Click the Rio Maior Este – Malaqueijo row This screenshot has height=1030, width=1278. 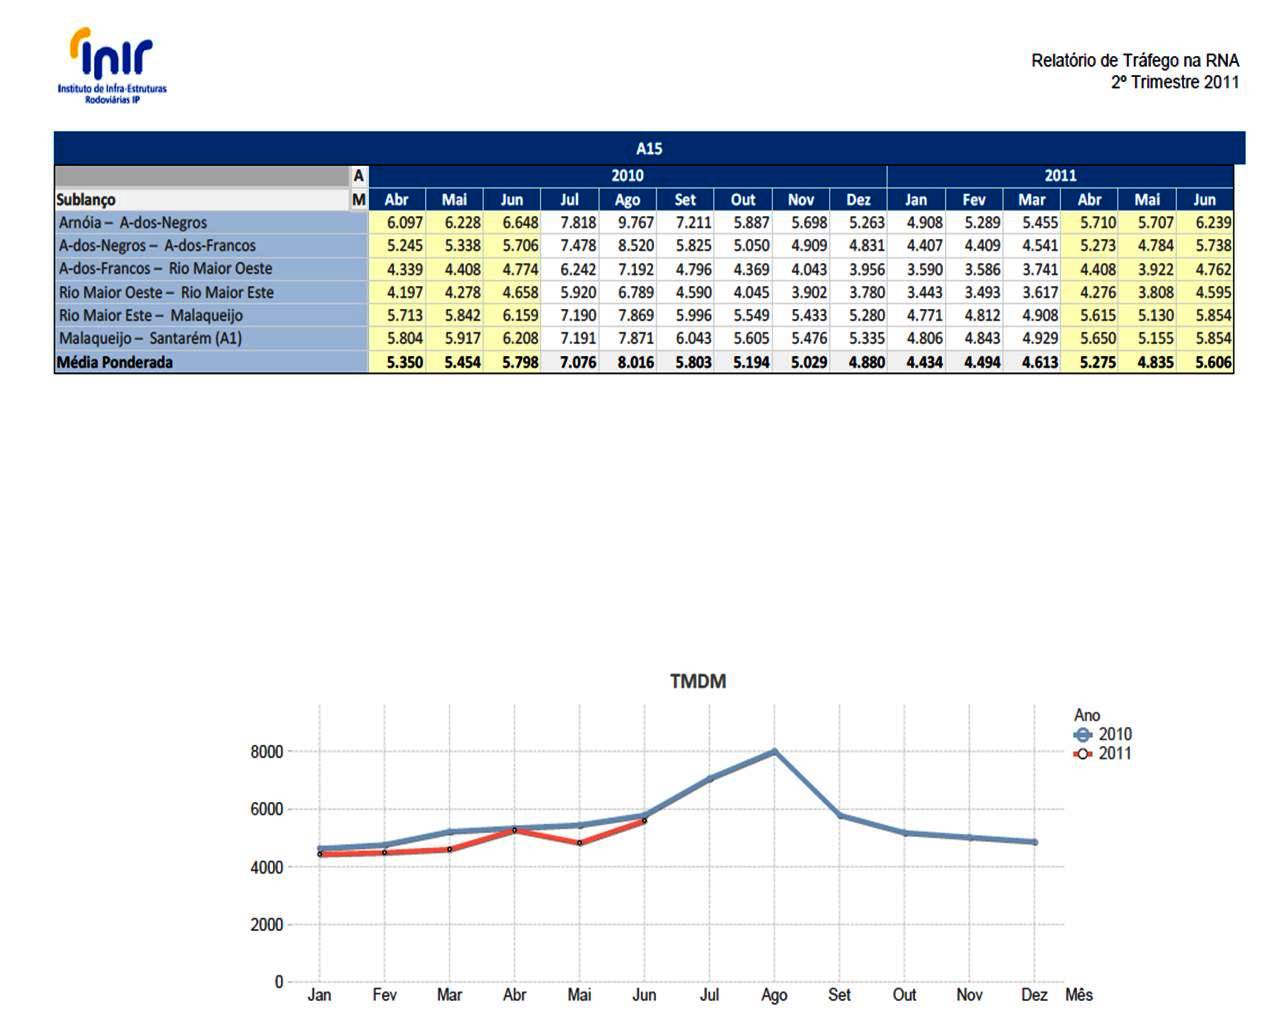(x=150, y=315)
